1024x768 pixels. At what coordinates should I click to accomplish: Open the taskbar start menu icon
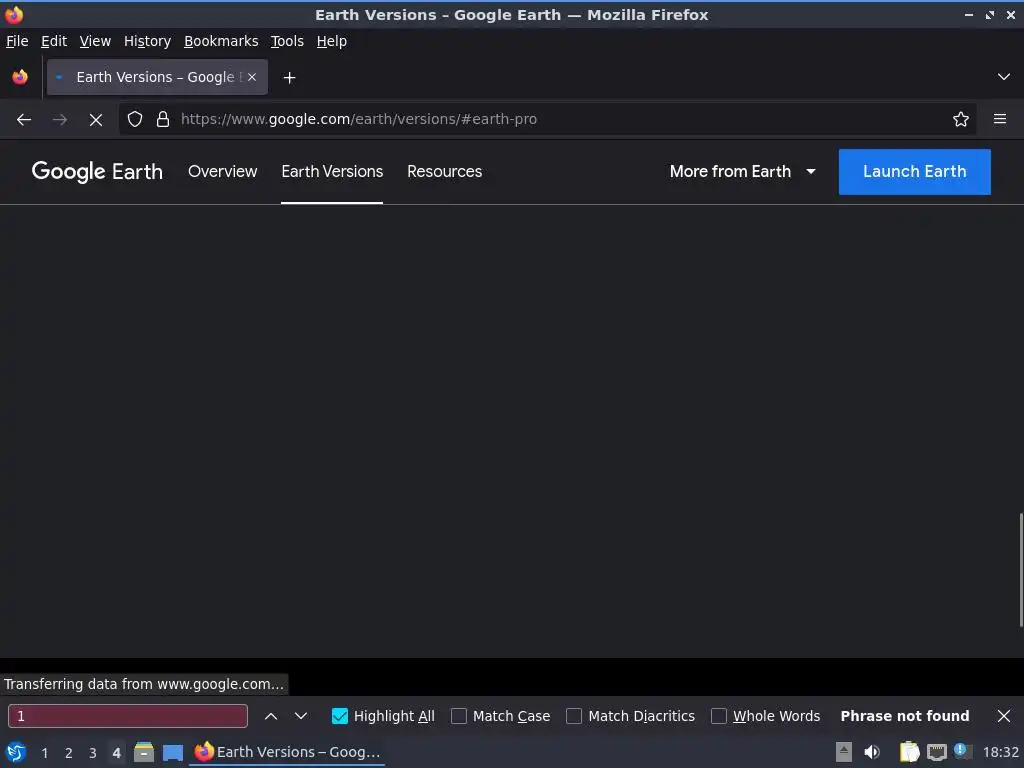16,752
